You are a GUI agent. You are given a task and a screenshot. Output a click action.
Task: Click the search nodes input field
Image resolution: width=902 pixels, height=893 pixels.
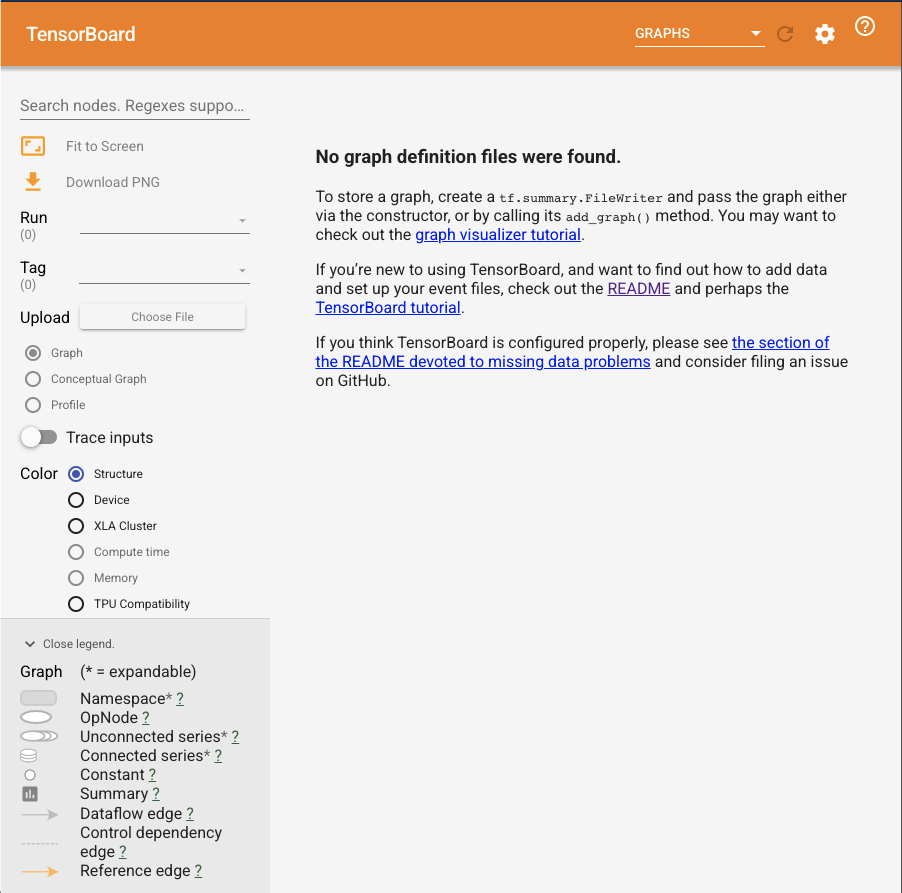tap(134, 105)
